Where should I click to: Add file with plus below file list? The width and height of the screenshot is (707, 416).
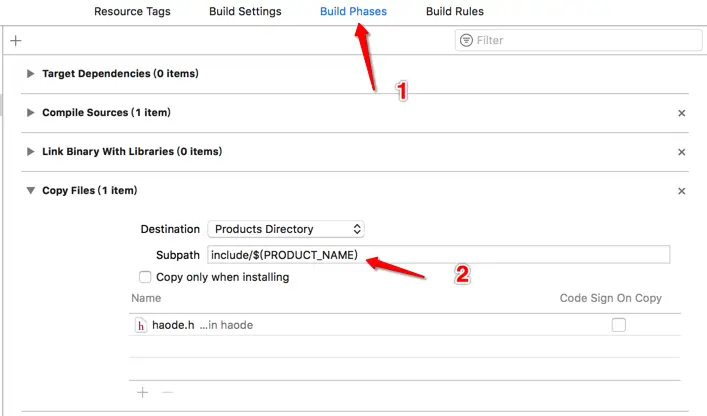[142, 393]
